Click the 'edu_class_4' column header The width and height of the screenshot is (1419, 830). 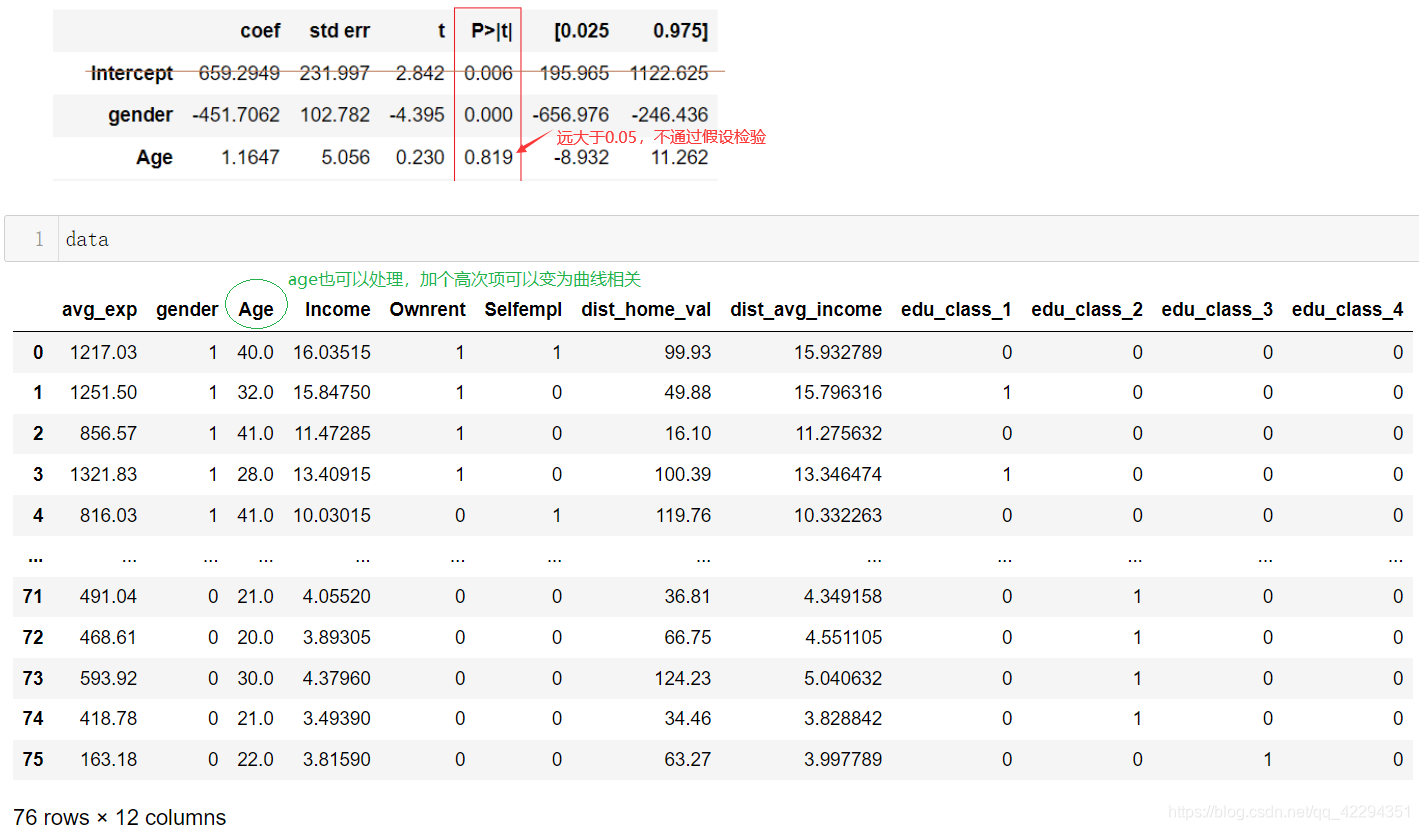(x=1347, y=310)
